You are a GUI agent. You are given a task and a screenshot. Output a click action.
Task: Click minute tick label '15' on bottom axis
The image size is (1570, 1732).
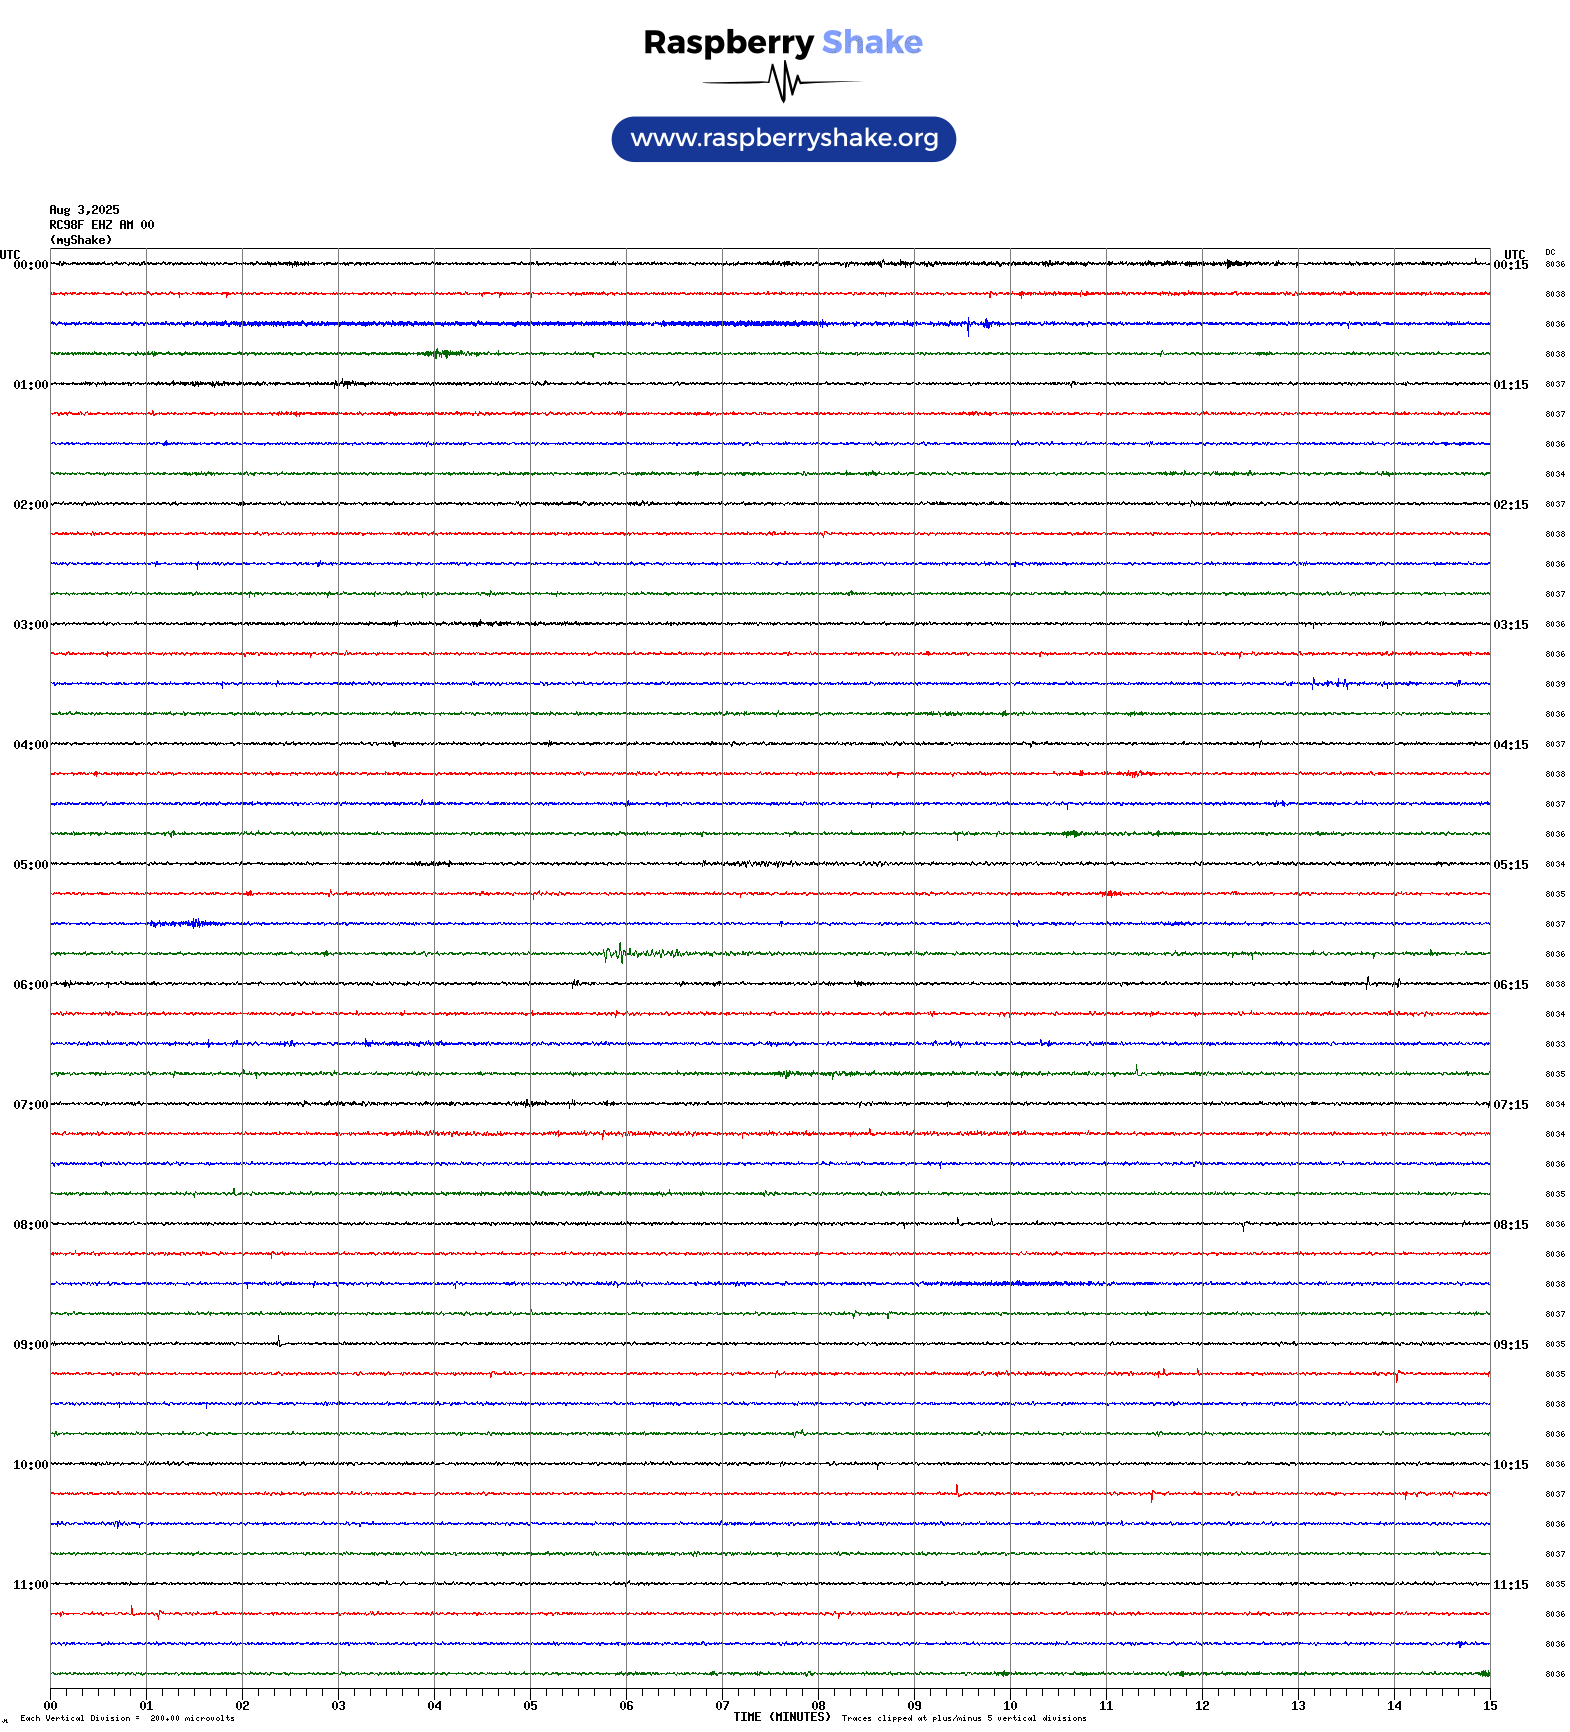click(x=1490, y=1706)
